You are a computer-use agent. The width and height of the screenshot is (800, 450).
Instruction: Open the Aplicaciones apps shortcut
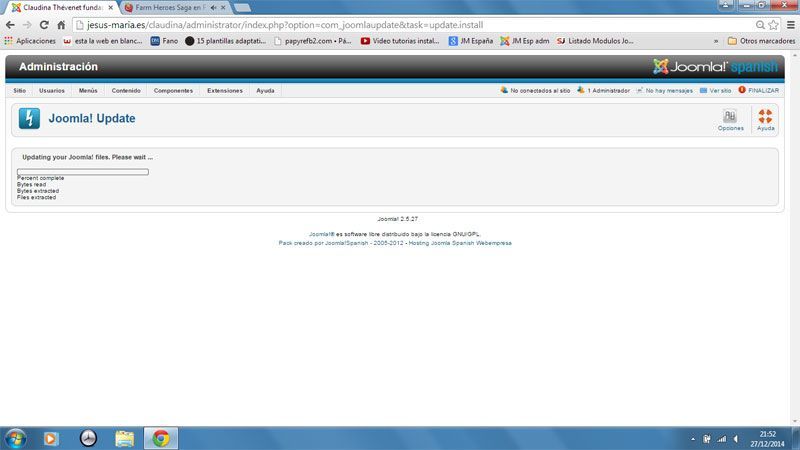(30, 41)
